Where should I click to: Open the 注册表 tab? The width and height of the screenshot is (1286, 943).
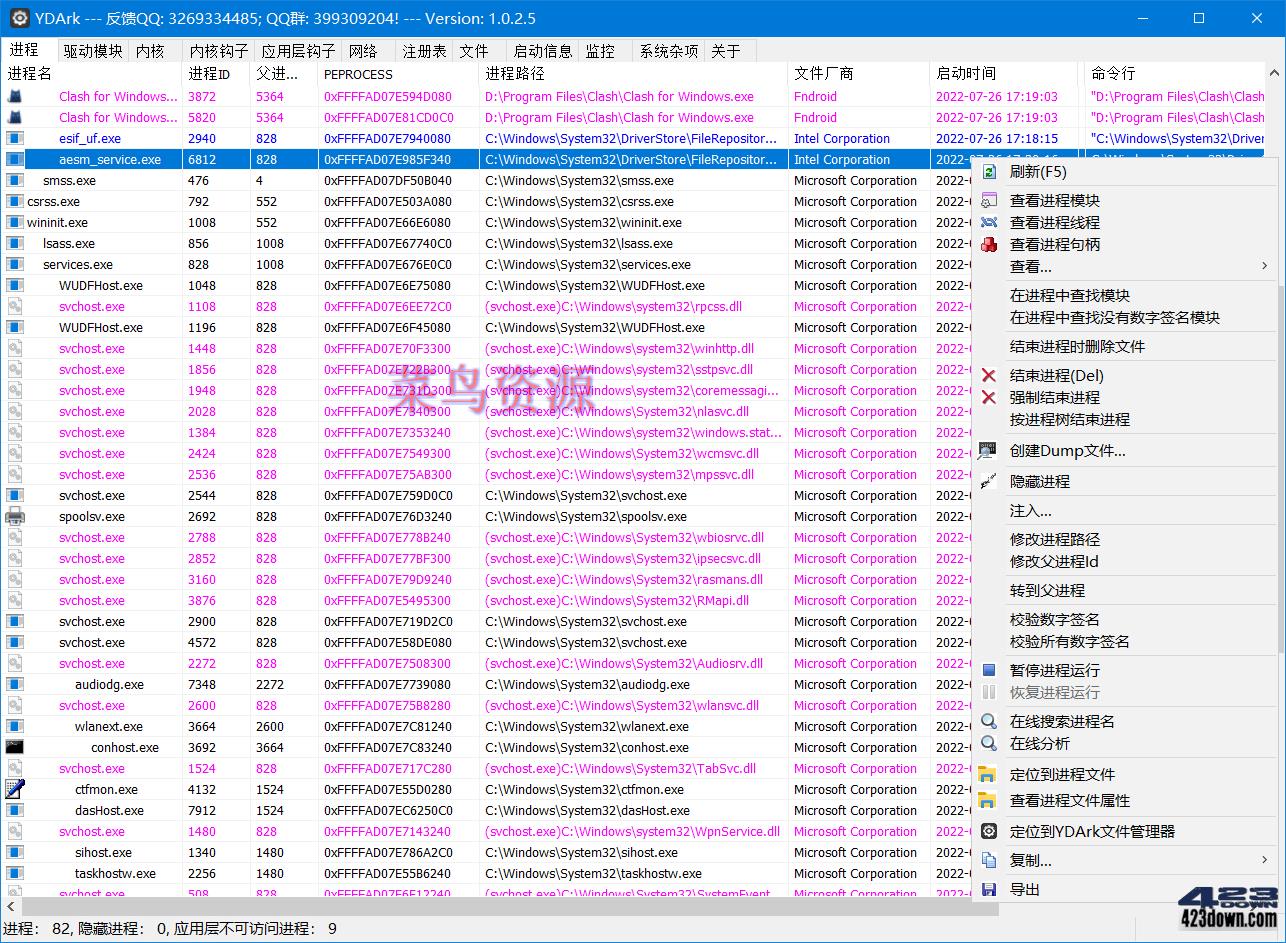[423, 50]
